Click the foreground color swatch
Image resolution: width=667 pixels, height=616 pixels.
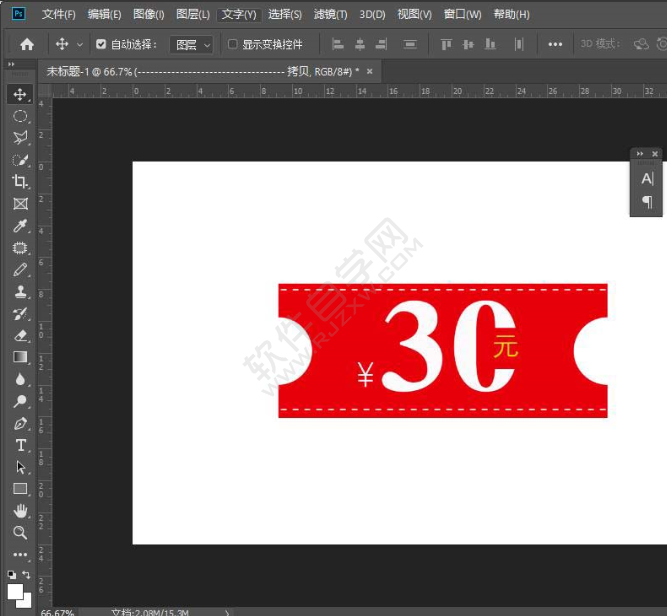[x=15, y=589]
